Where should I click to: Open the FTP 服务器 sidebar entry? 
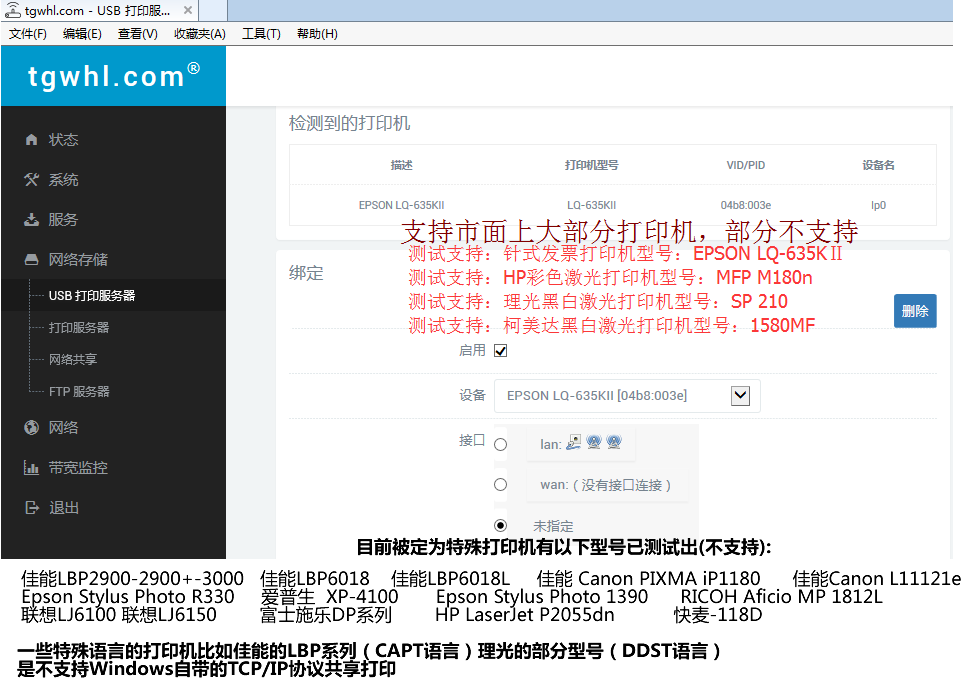79,392
